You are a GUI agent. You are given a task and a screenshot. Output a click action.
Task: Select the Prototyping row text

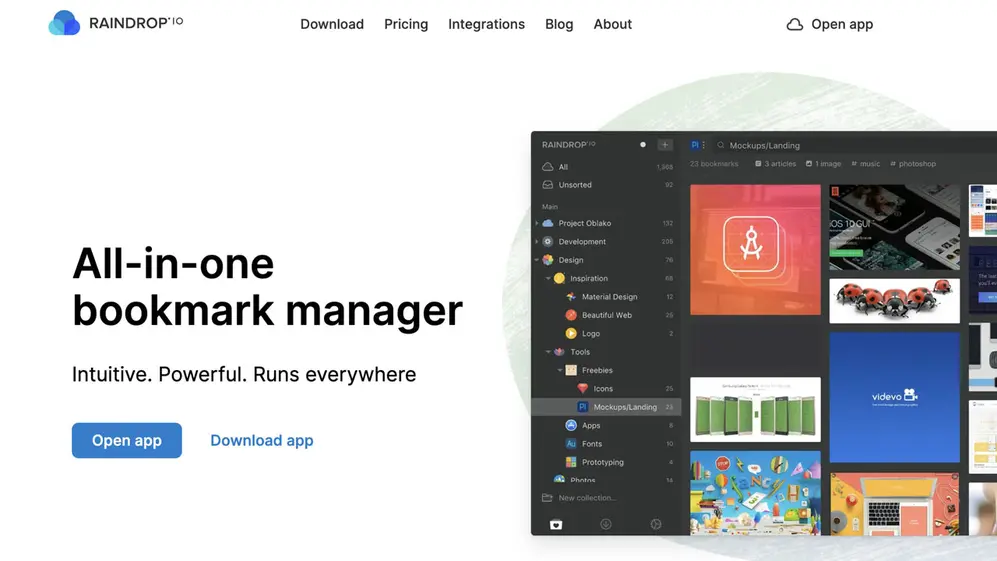click(x=603, y=462)
